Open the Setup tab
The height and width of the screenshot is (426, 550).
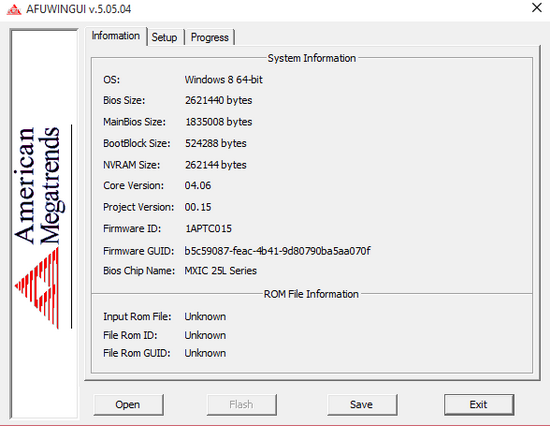[165, 37]
